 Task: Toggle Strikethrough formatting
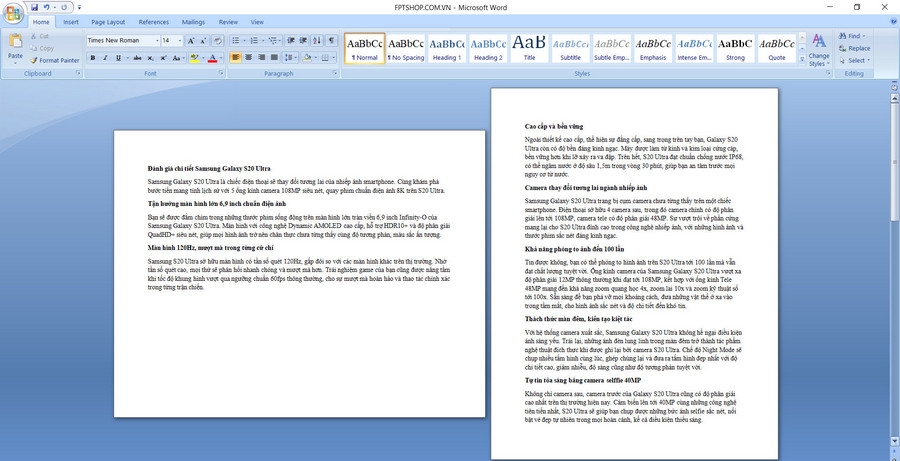(x=137, y=58)
